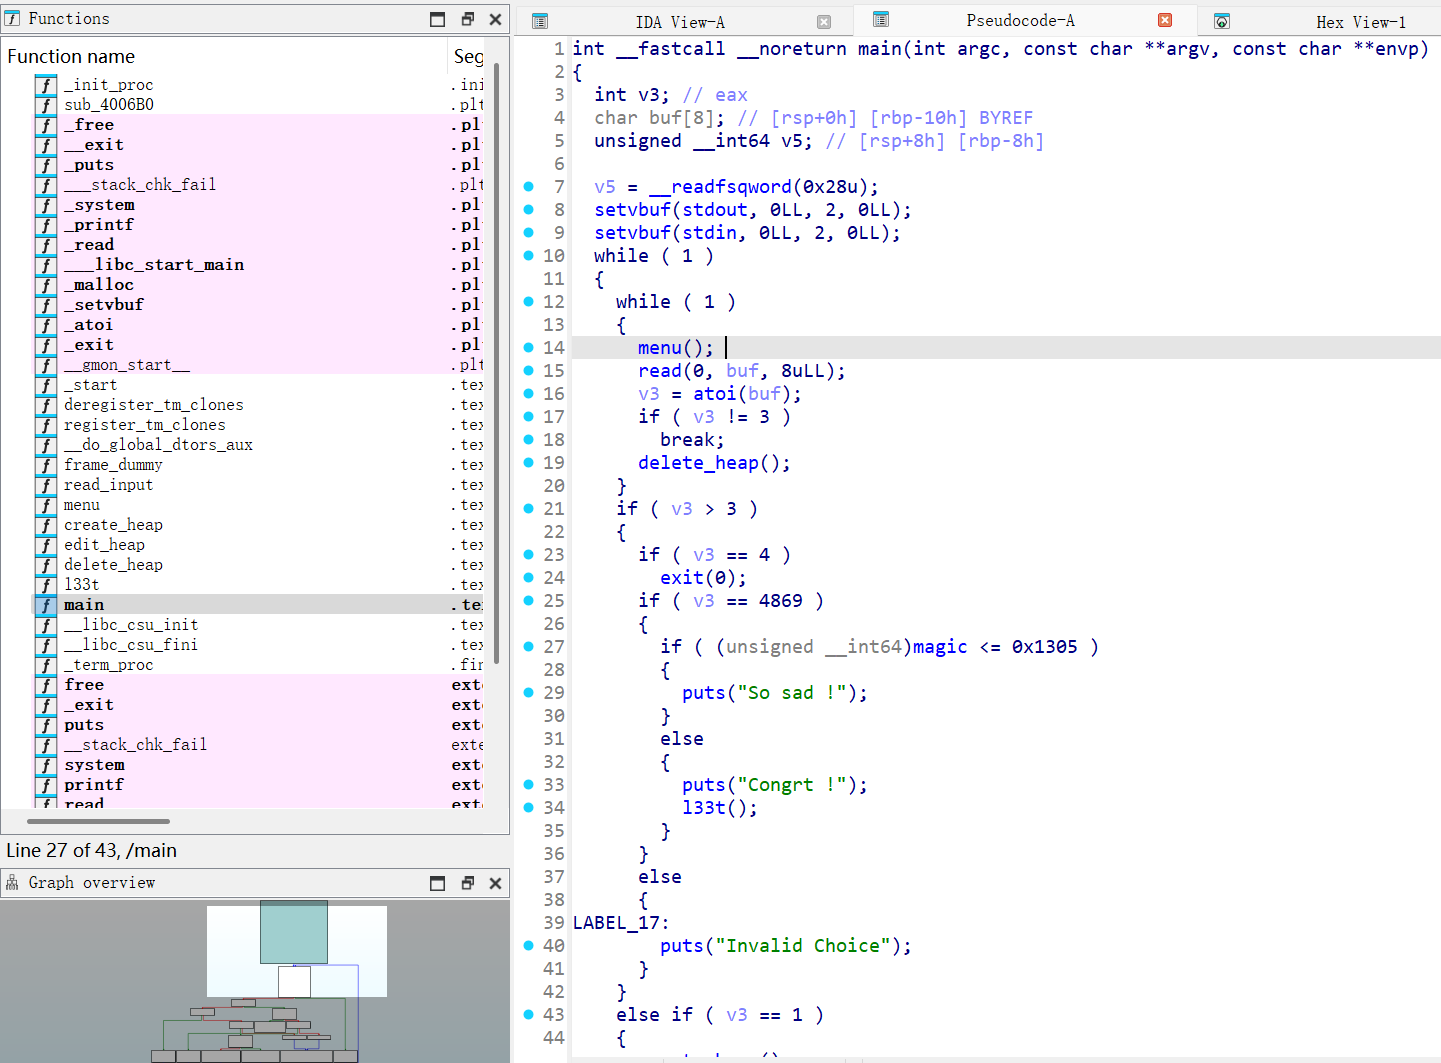Click the Hex View-1 tab icon
The image size is (1441, 1063).
coord(1221,21)
